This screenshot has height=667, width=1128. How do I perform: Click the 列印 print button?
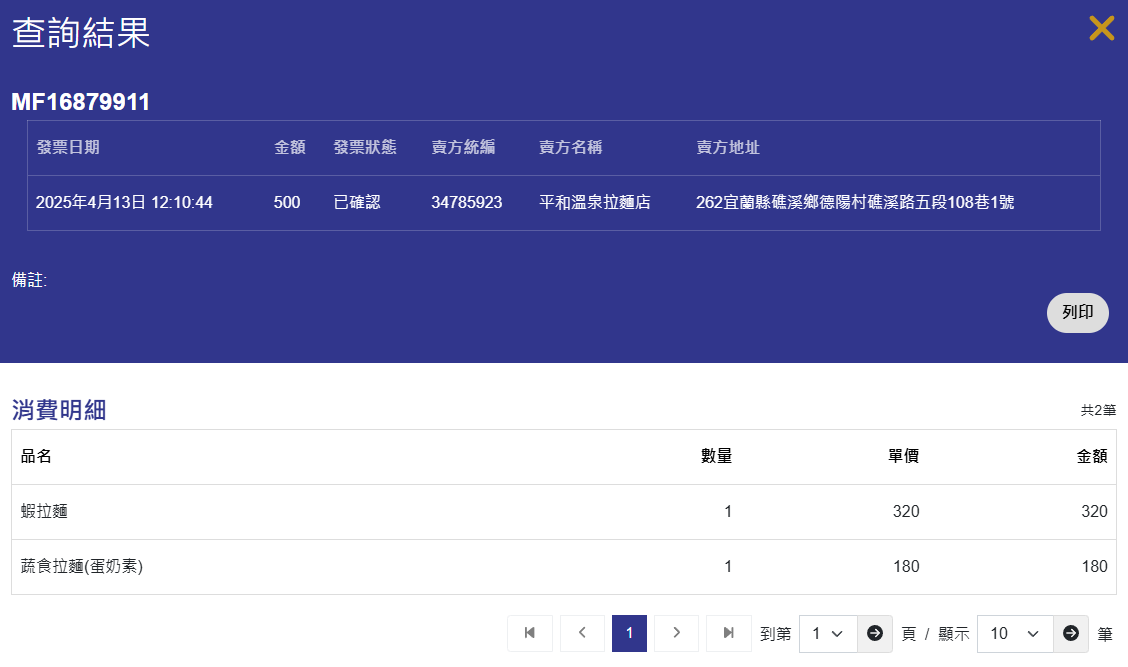[x=1077, y=313]
